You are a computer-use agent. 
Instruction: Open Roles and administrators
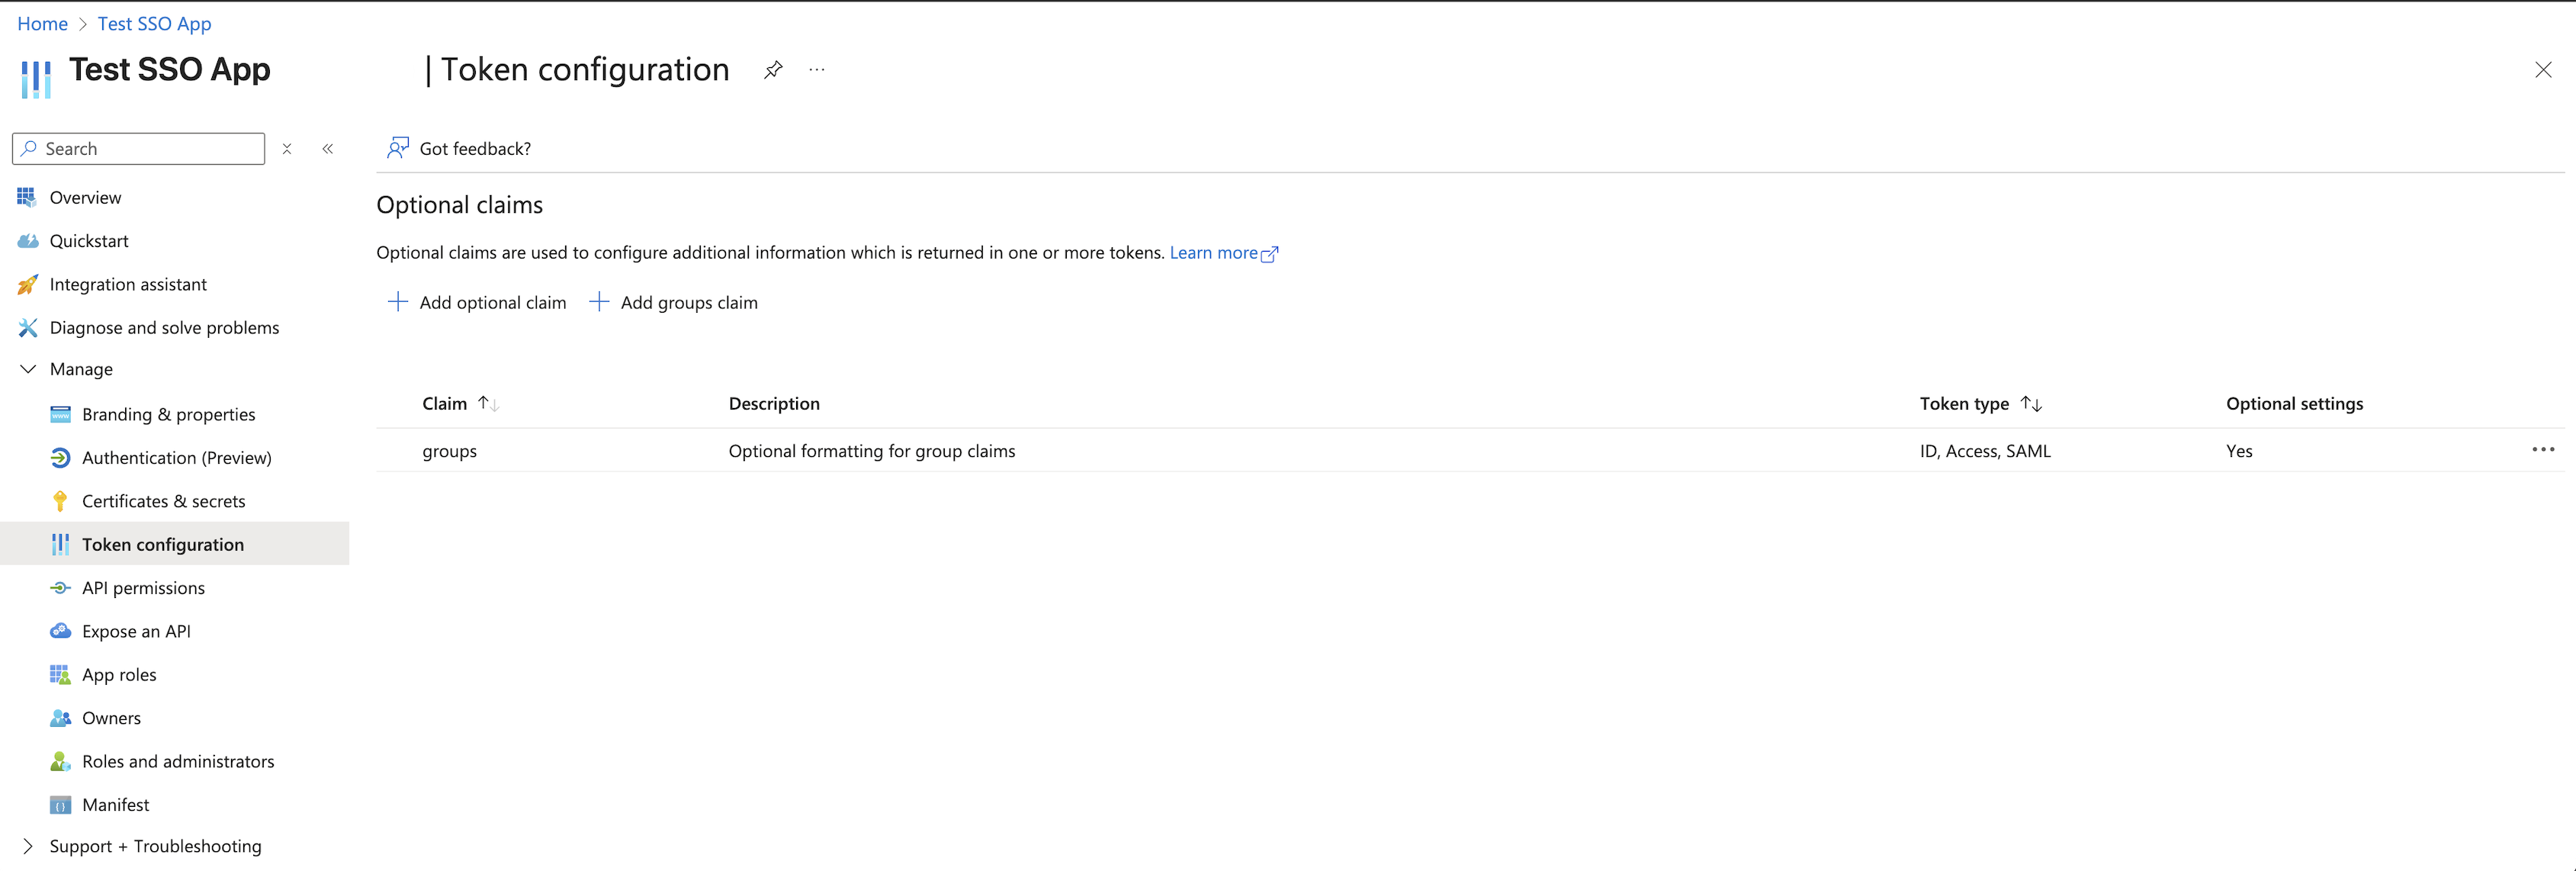pyautogui.click(x=178, y=761)
